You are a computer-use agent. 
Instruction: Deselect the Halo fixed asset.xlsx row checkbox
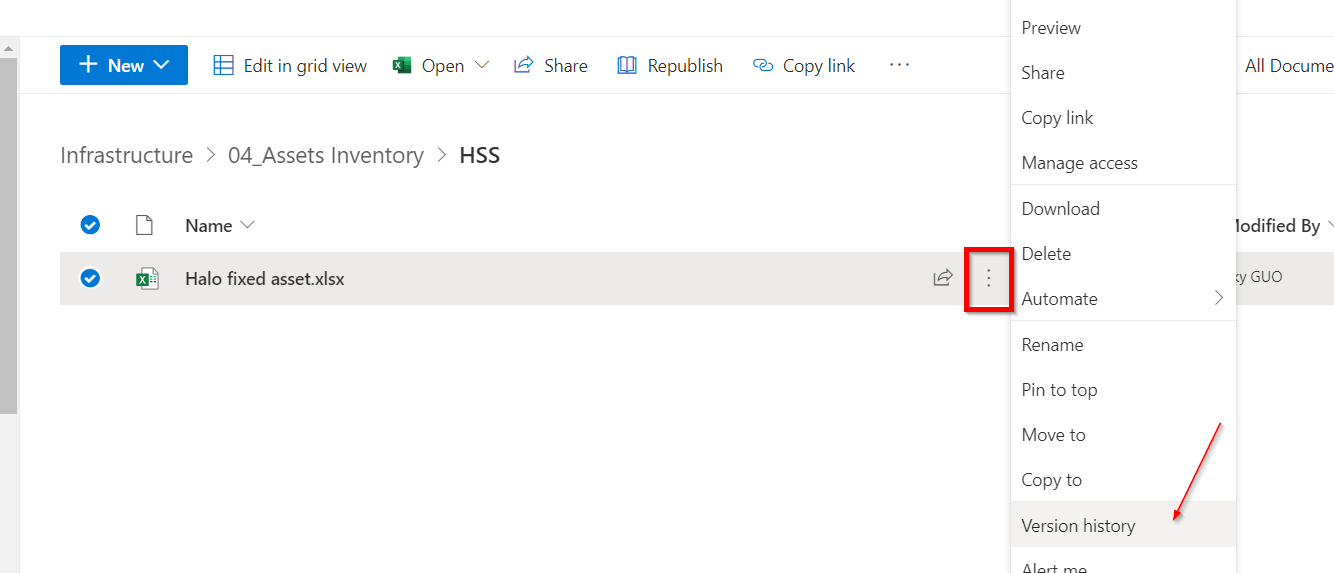click(90, 278)
